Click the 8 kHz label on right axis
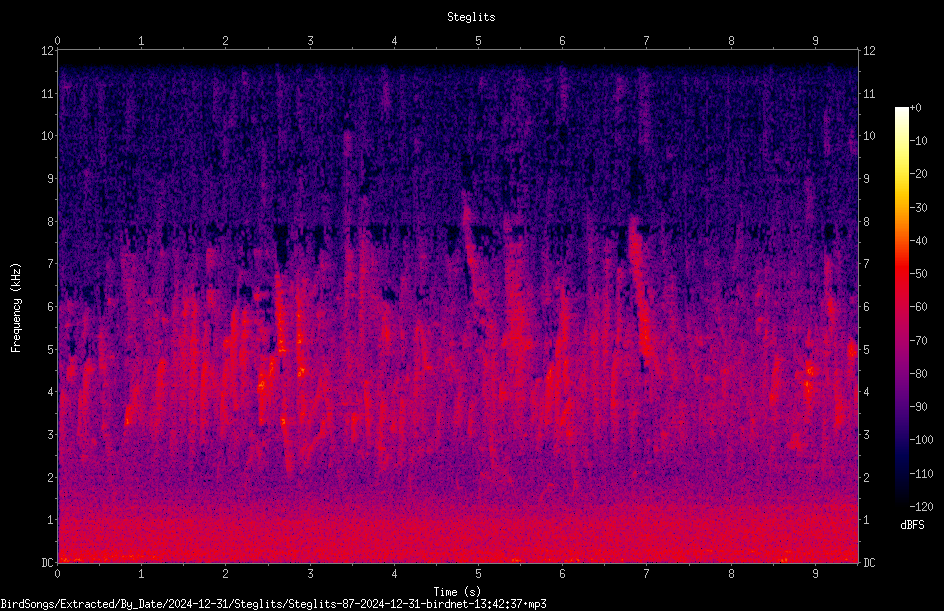The height and width of the screenshot is (611, 944). coord(866,222)
